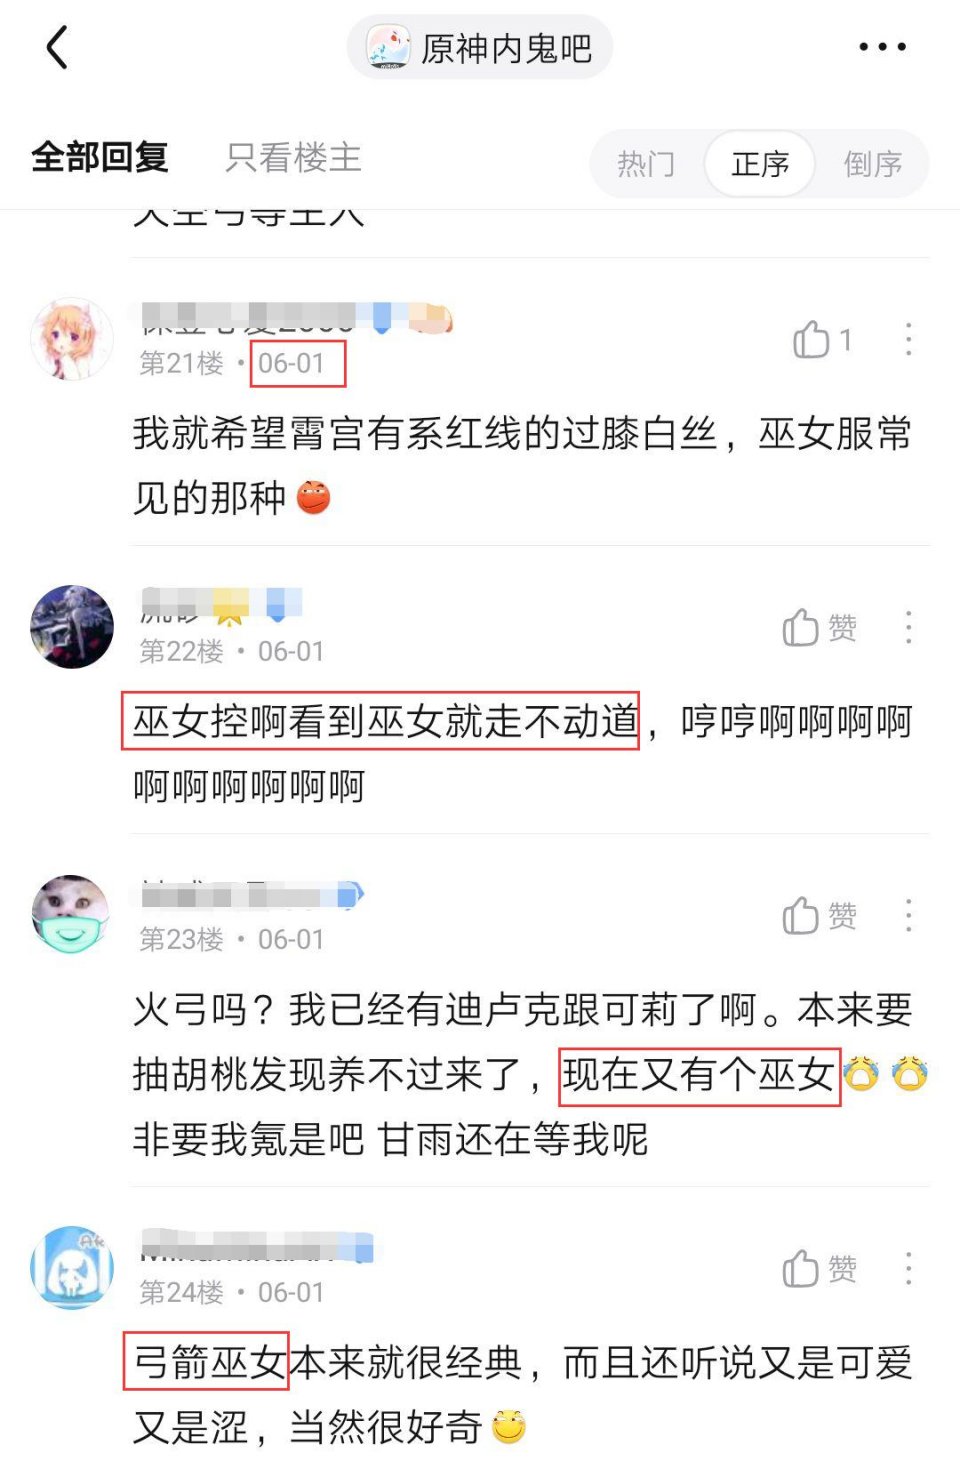Tap the back arrow icon
This screenshot has height=1461, width=960.
[x=58, y=47]
